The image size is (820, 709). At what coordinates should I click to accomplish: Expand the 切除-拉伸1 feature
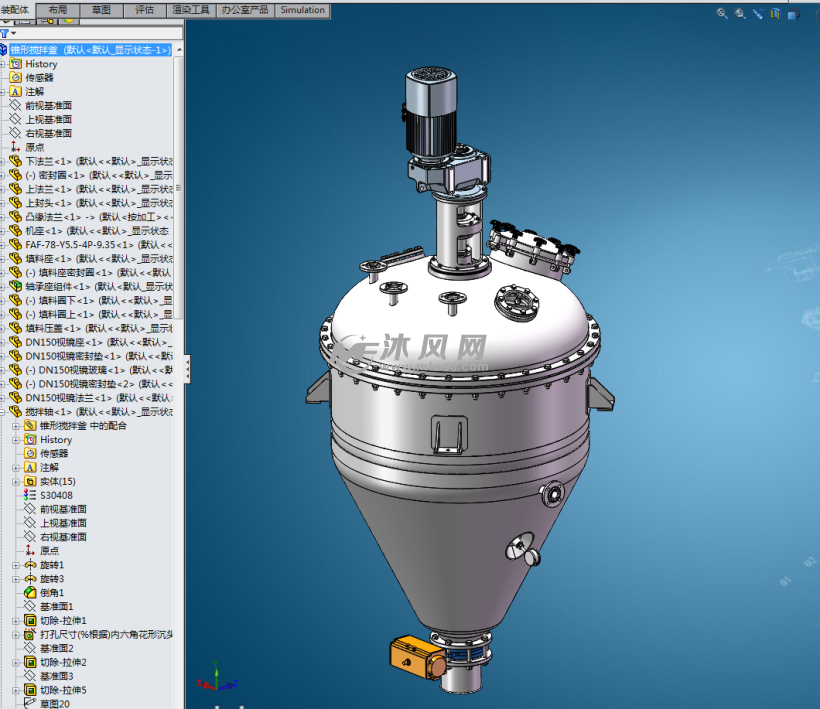pos(16,621)
